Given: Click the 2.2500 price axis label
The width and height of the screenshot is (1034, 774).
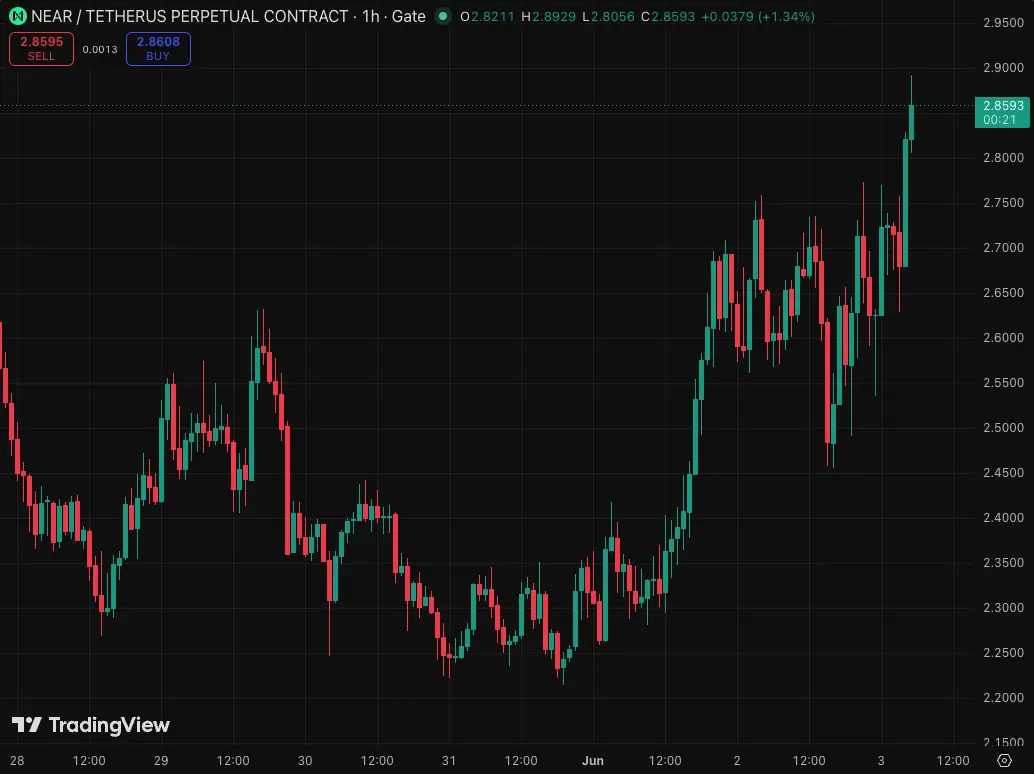Looking at the screenshot, I should pyautogui.click(x=1003, y=653).
